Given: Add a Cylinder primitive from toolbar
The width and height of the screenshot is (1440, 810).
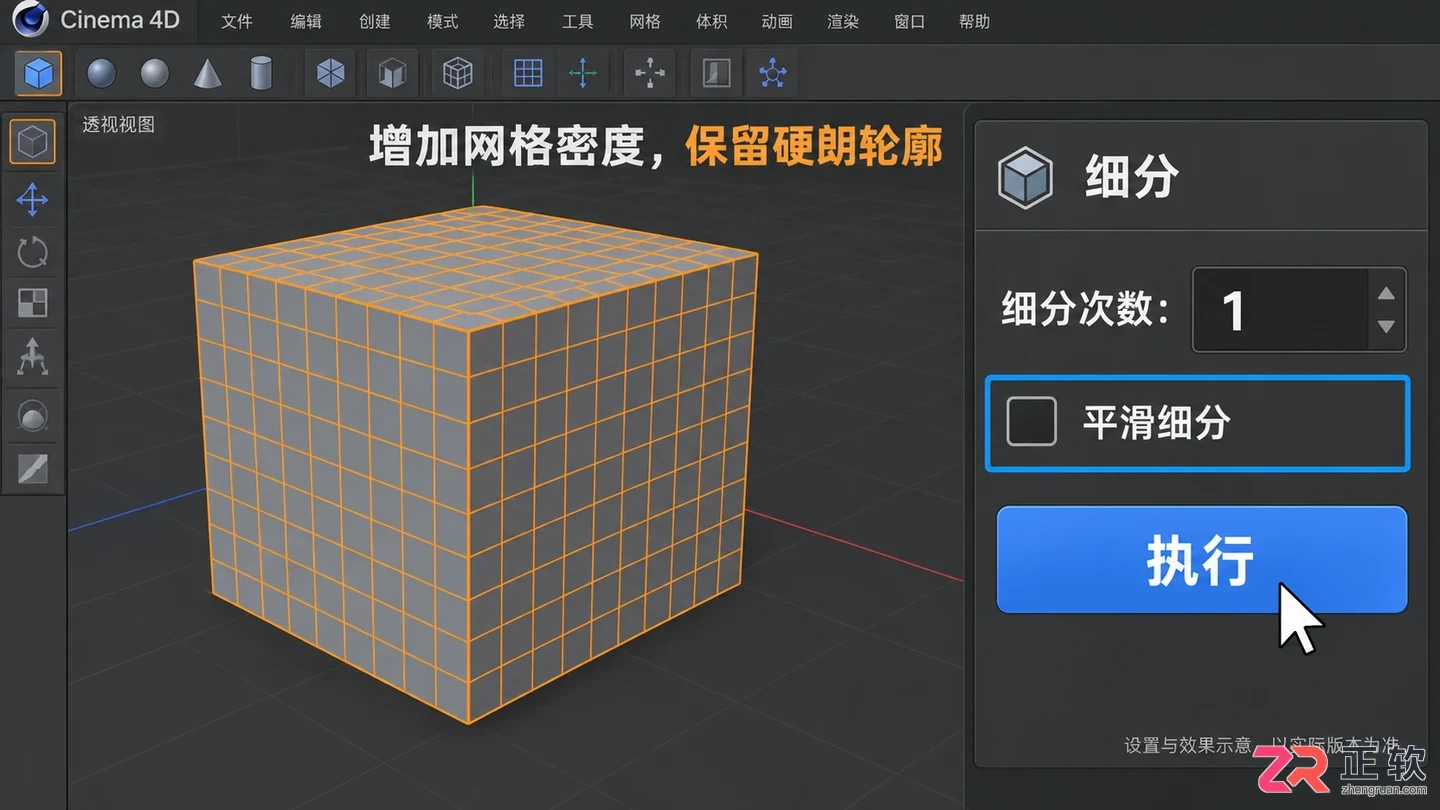Looking at the screenshot, I should click(x=261, y=73).
